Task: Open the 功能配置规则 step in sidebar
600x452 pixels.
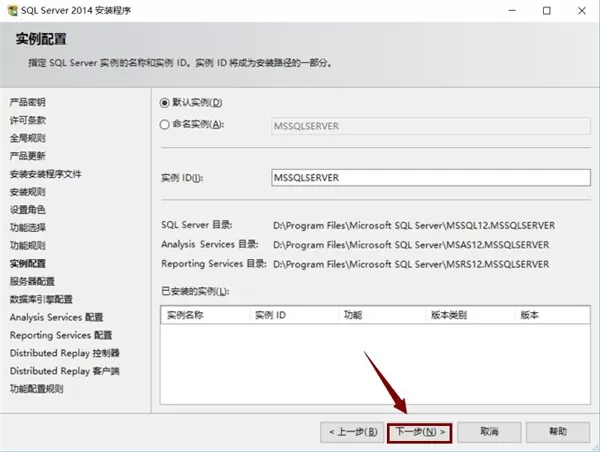Action: (36, 389)
